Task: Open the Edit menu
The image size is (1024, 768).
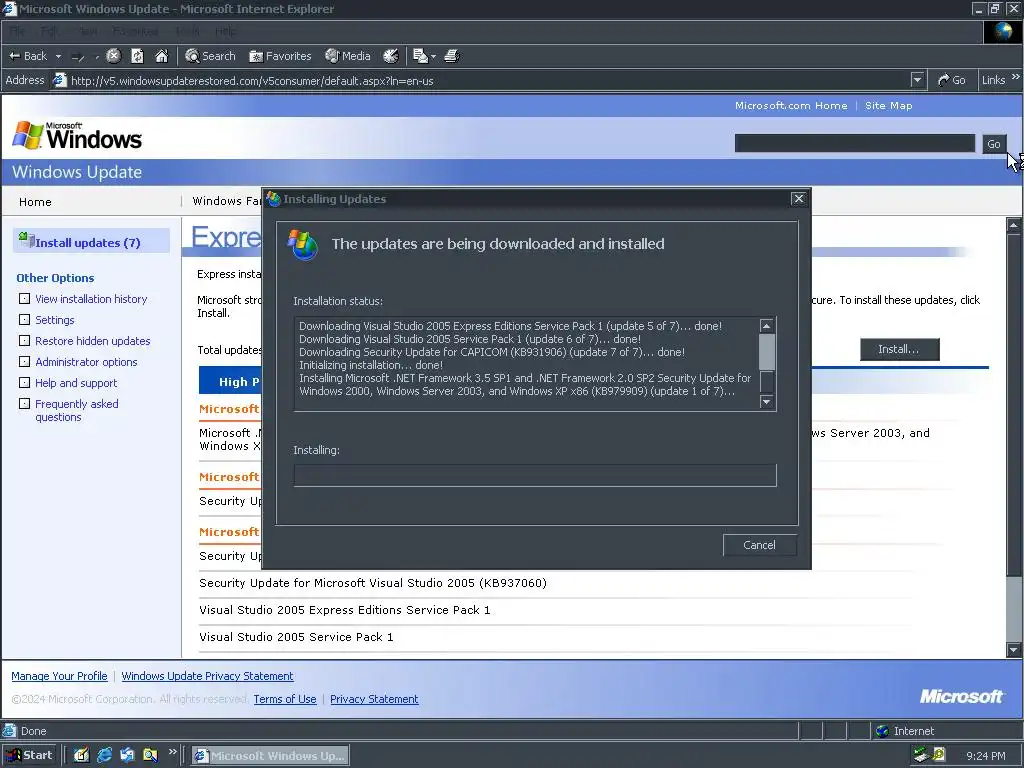Action: pos(49,31)
